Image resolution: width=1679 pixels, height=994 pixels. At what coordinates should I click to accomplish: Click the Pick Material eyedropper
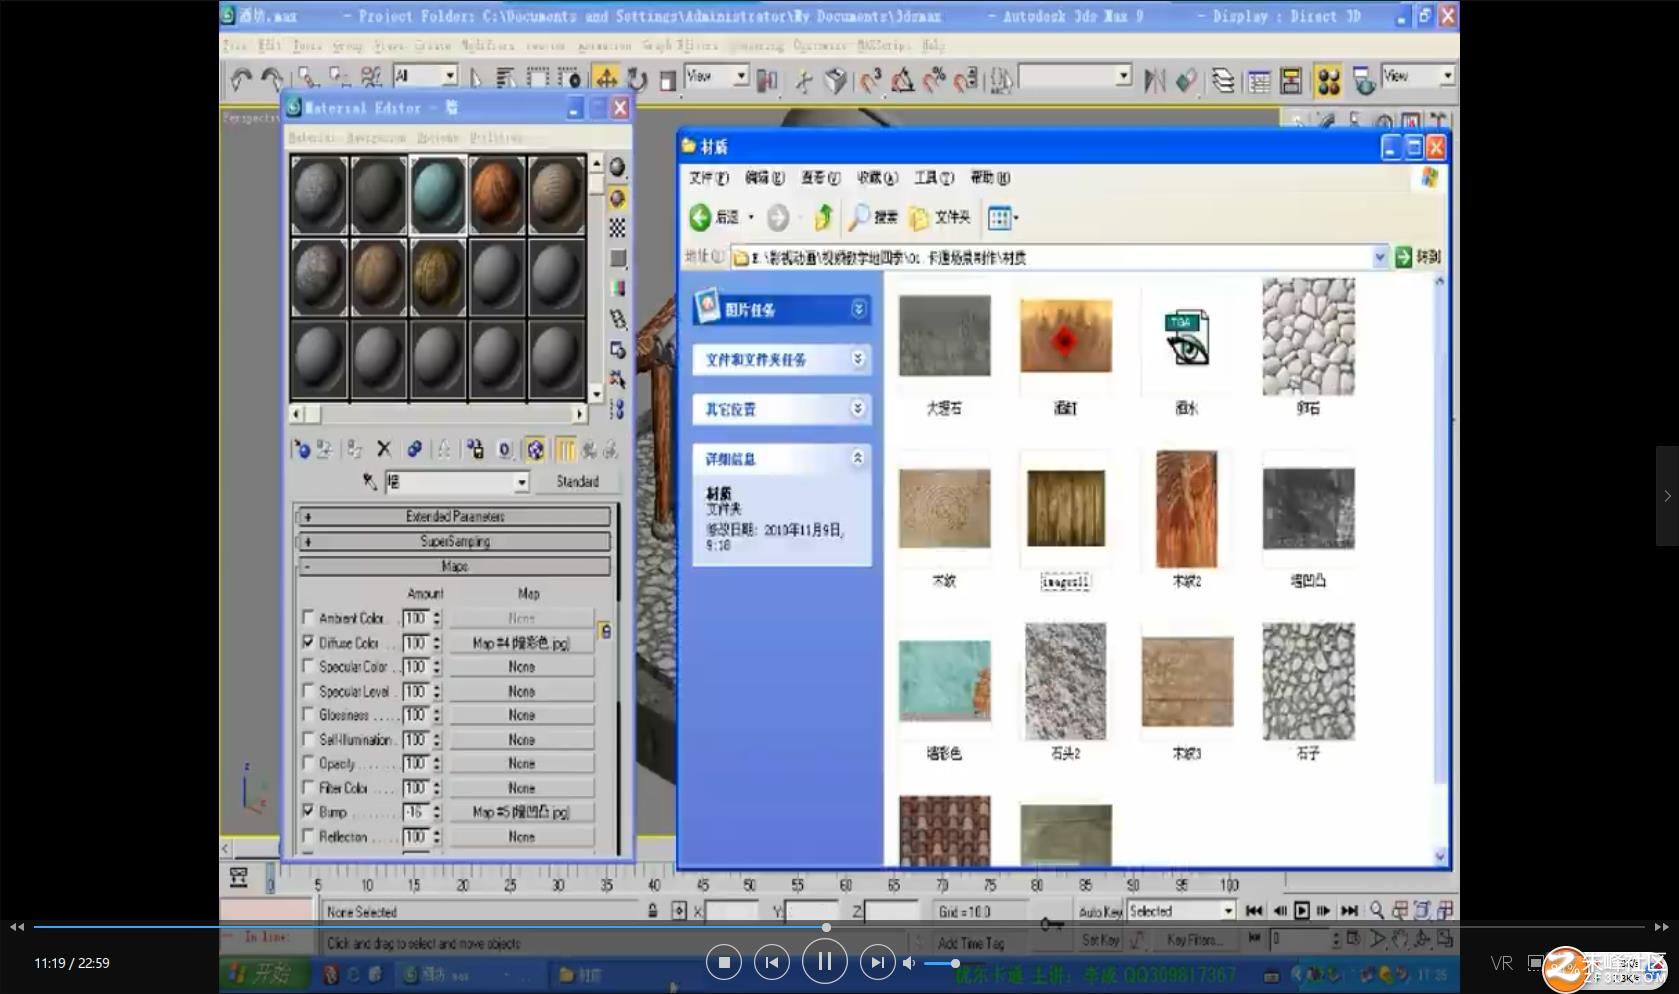click(369, 482)
